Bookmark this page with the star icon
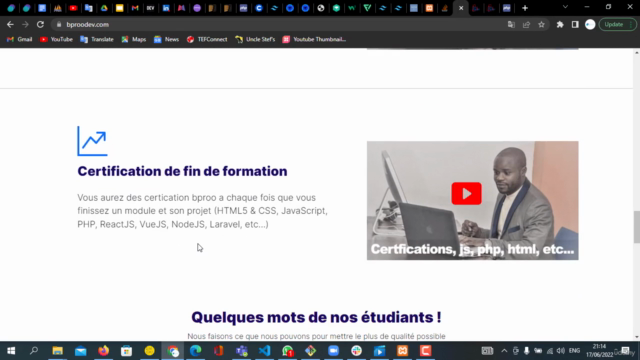This screenshot has width=640, height=360. [541, 24]
